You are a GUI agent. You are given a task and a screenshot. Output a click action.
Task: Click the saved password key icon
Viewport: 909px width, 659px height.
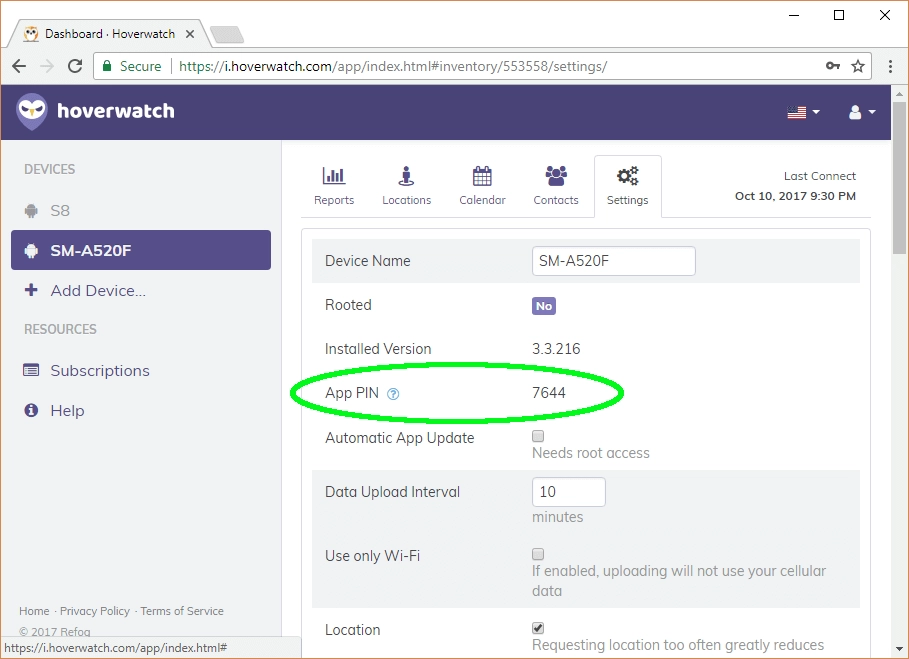pos(833,66)
